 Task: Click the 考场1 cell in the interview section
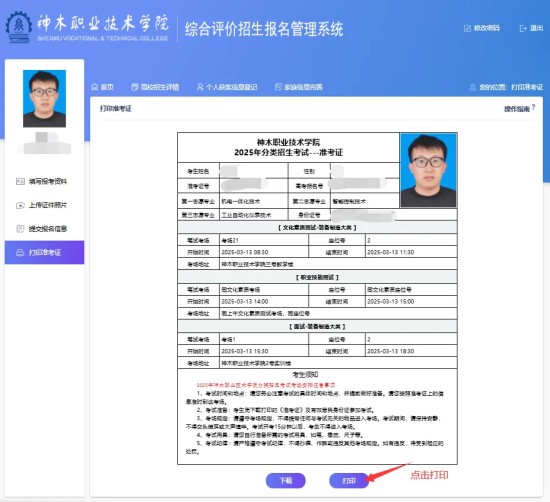pos(264,339)
